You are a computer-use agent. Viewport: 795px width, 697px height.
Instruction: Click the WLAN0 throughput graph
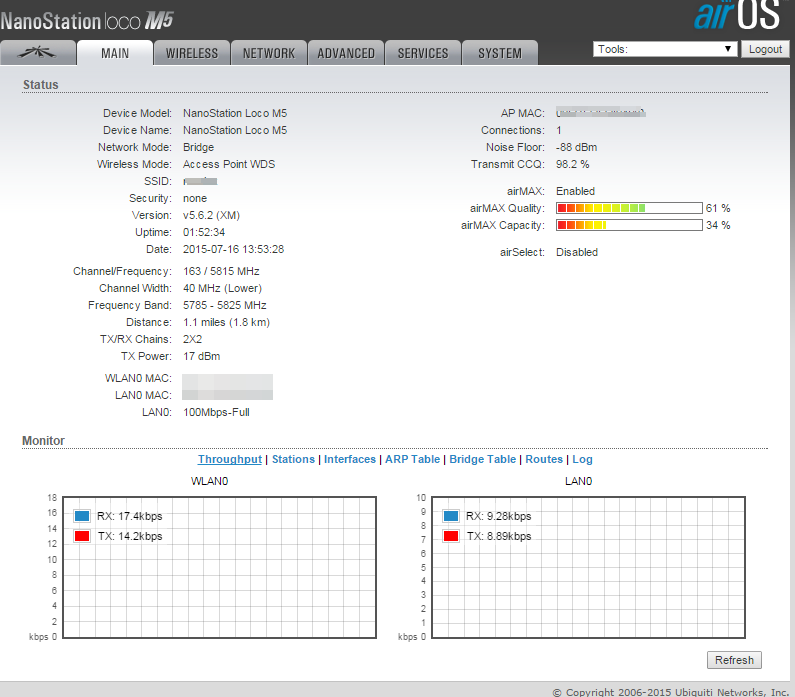pos(220,567)
